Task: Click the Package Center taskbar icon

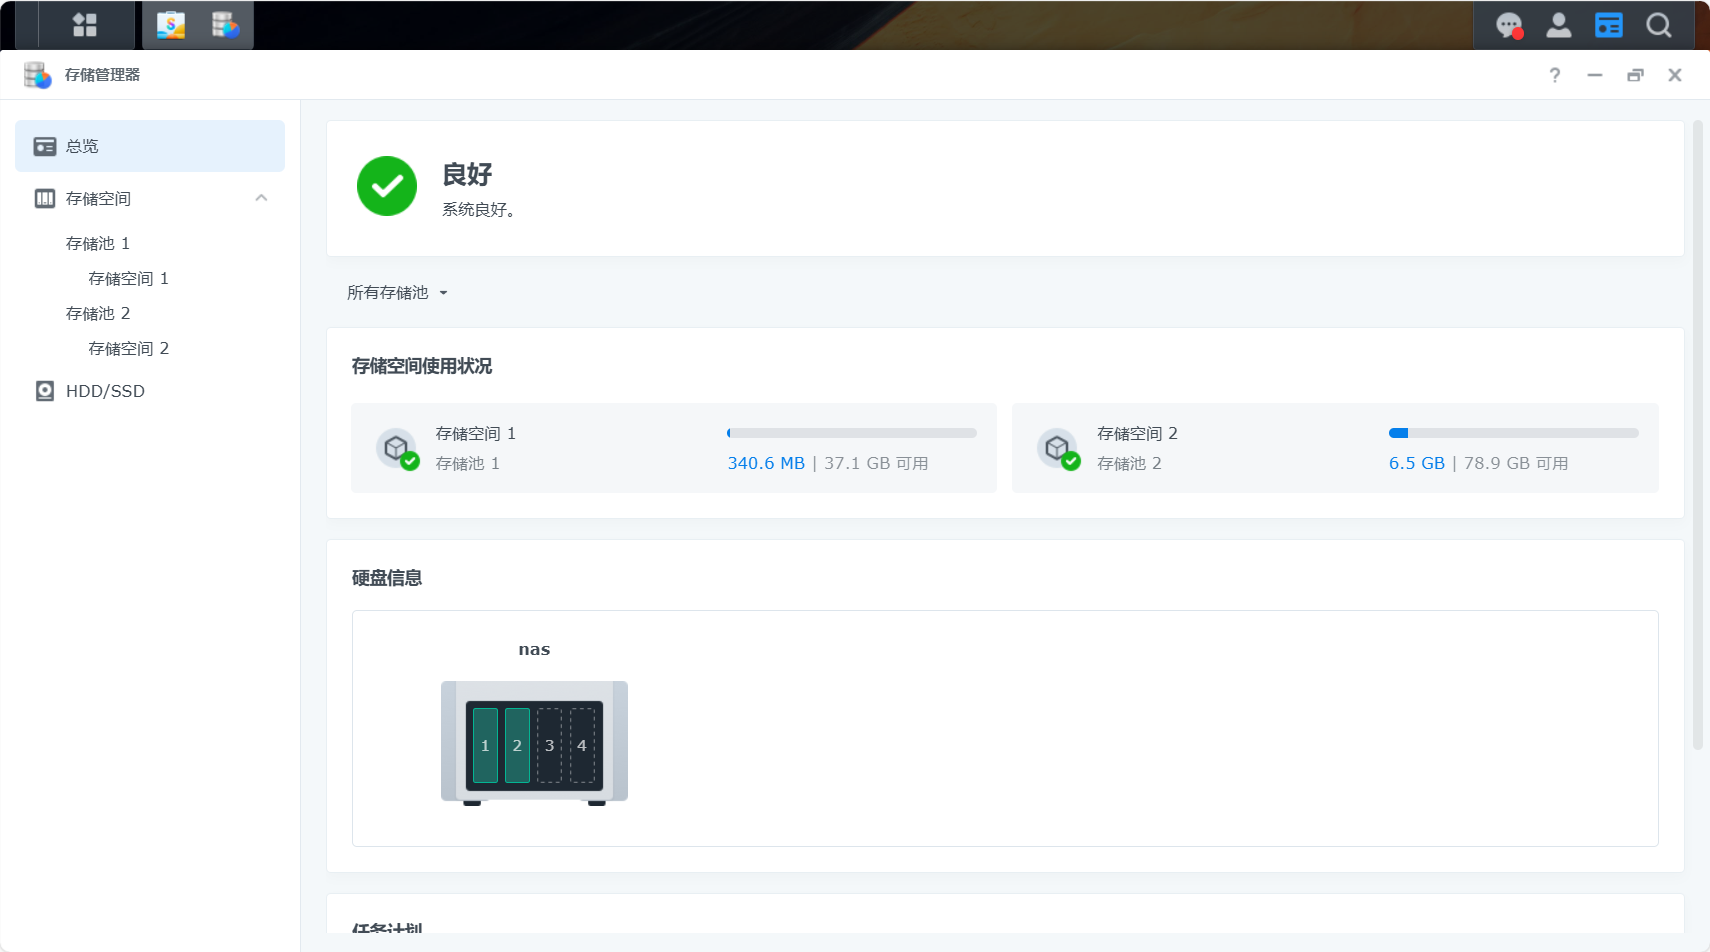Action: pyautogui.click(x=171, y=25)
